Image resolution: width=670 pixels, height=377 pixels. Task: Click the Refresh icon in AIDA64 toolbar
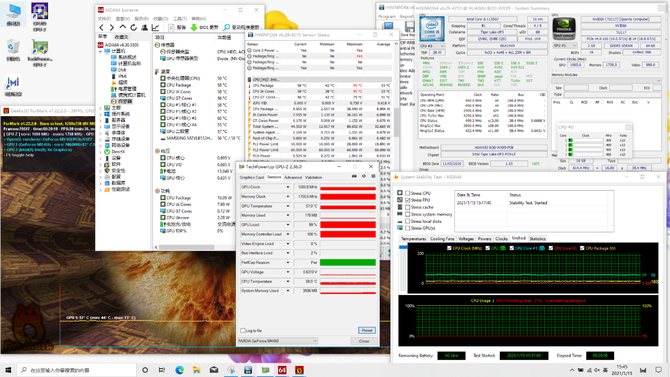point(133,27)
